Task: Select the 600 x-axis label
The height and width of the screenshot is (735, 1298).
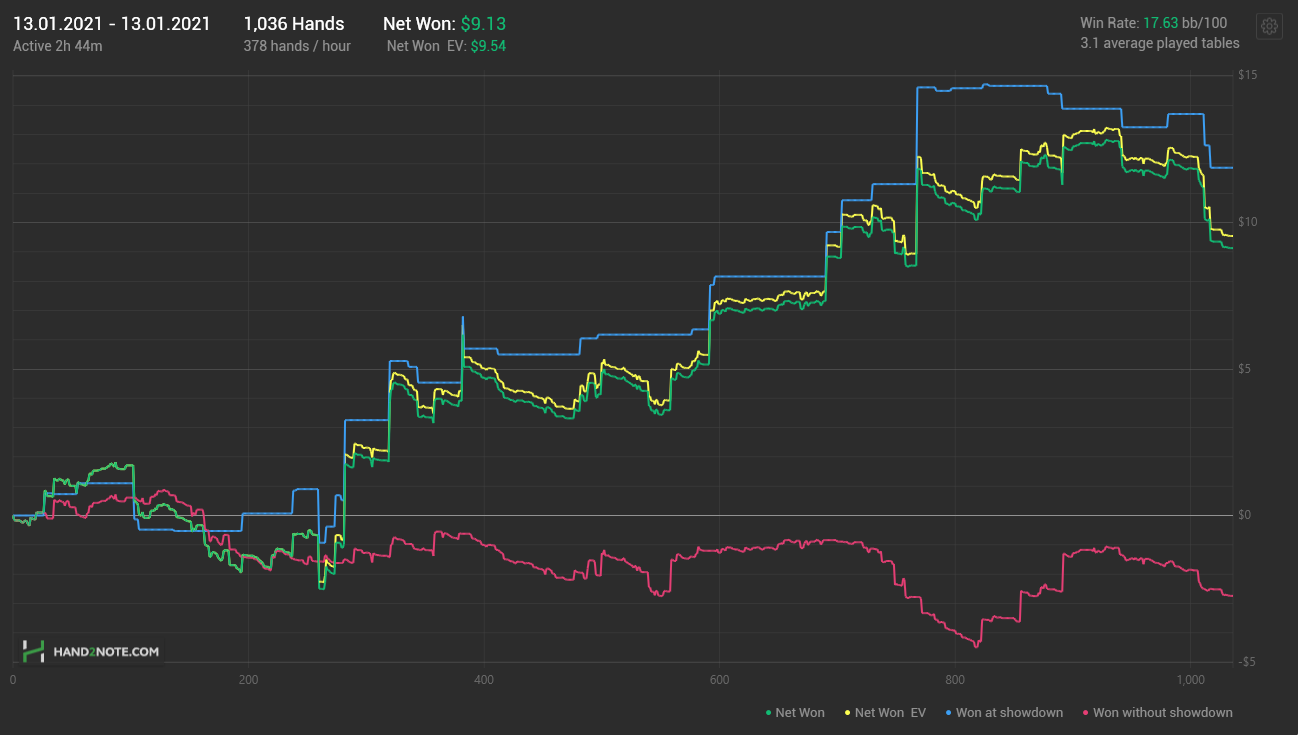Action: coord(719,680)
